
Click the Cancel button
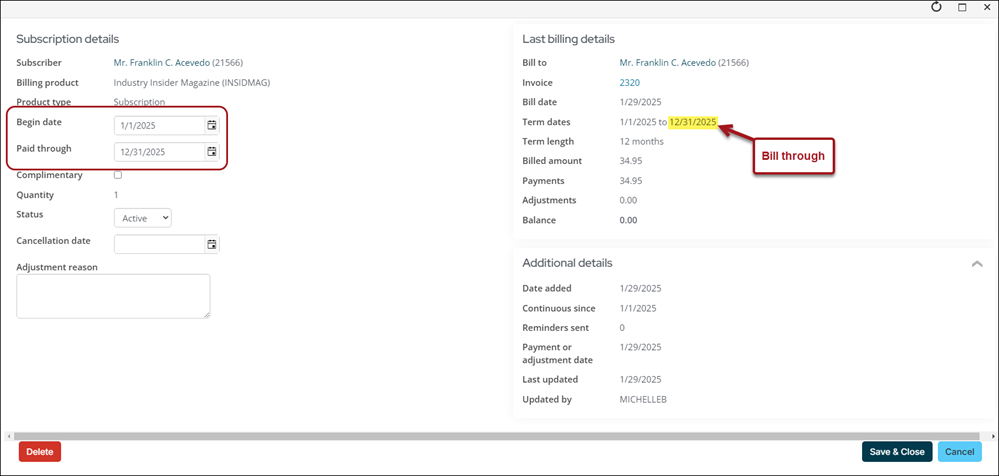click(959, 452)
